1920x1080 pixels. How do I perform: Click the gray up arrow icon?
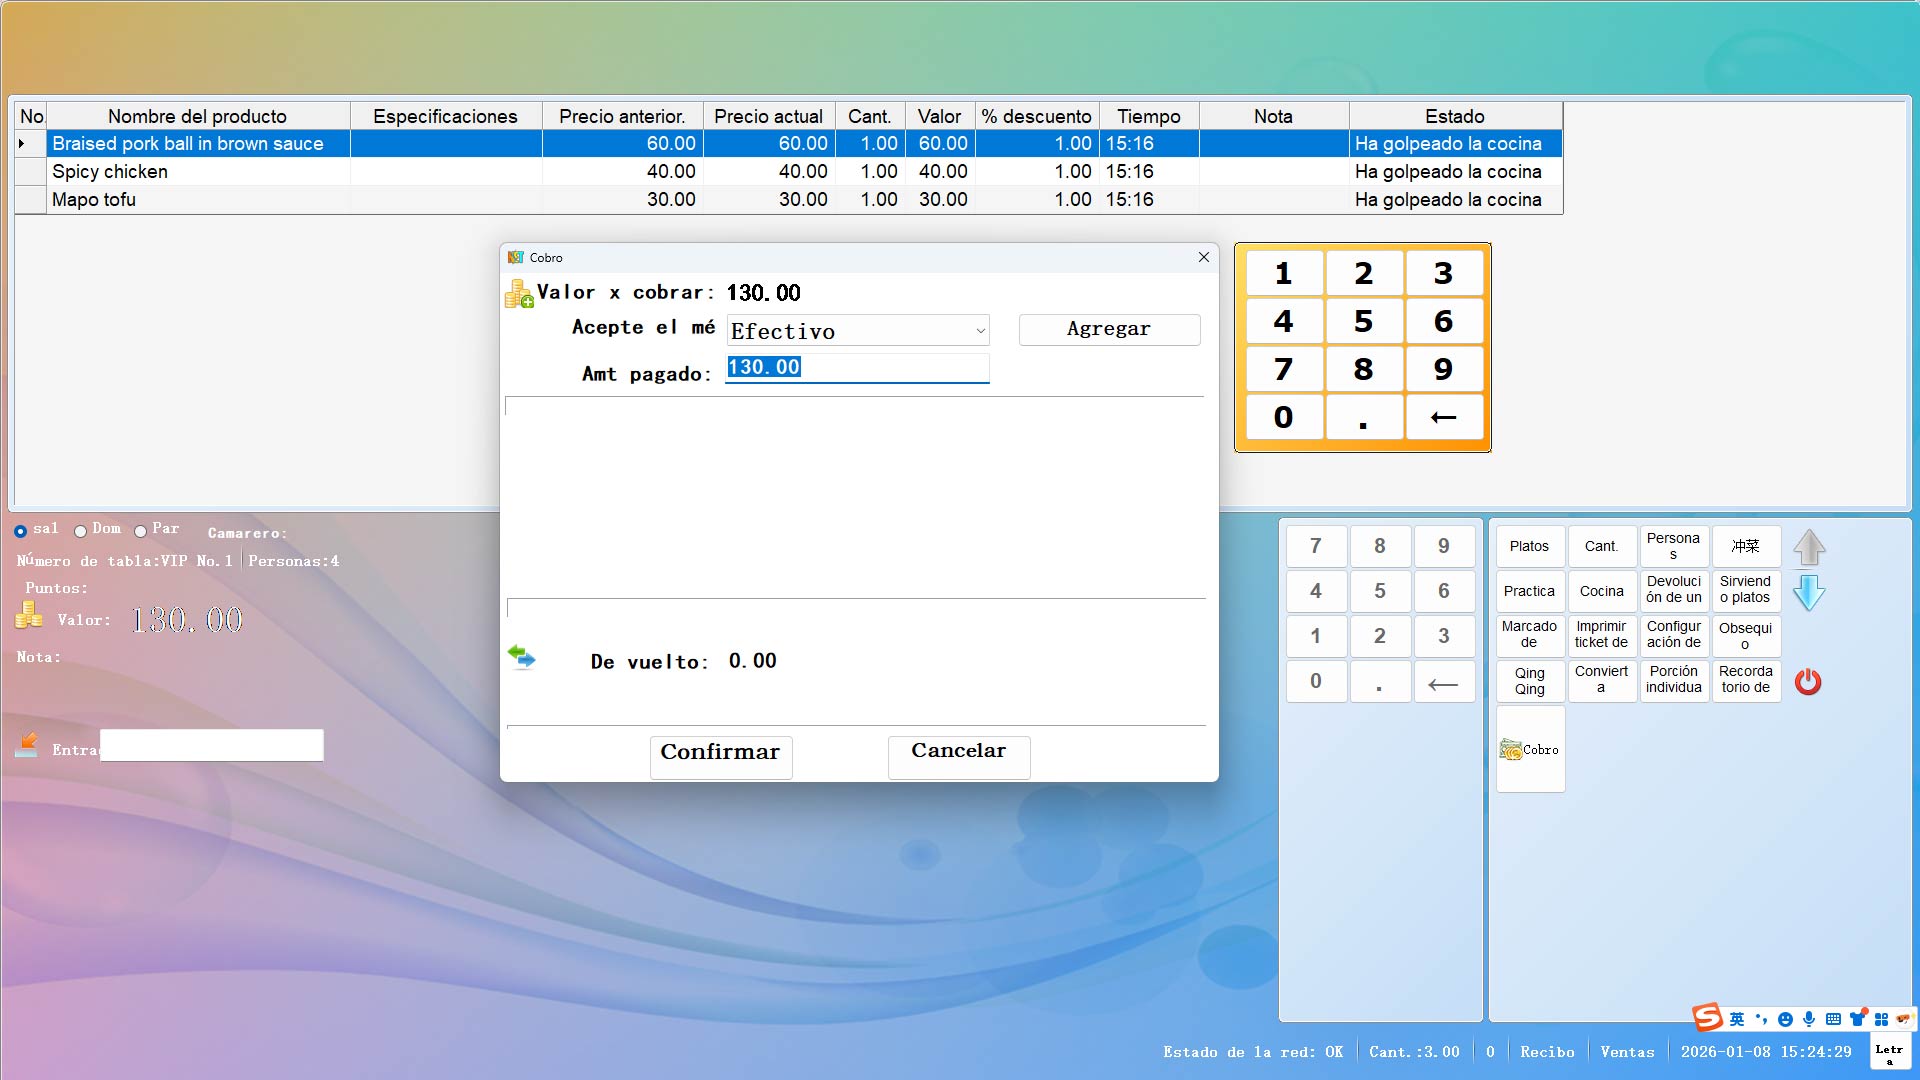coord(1808,547)
